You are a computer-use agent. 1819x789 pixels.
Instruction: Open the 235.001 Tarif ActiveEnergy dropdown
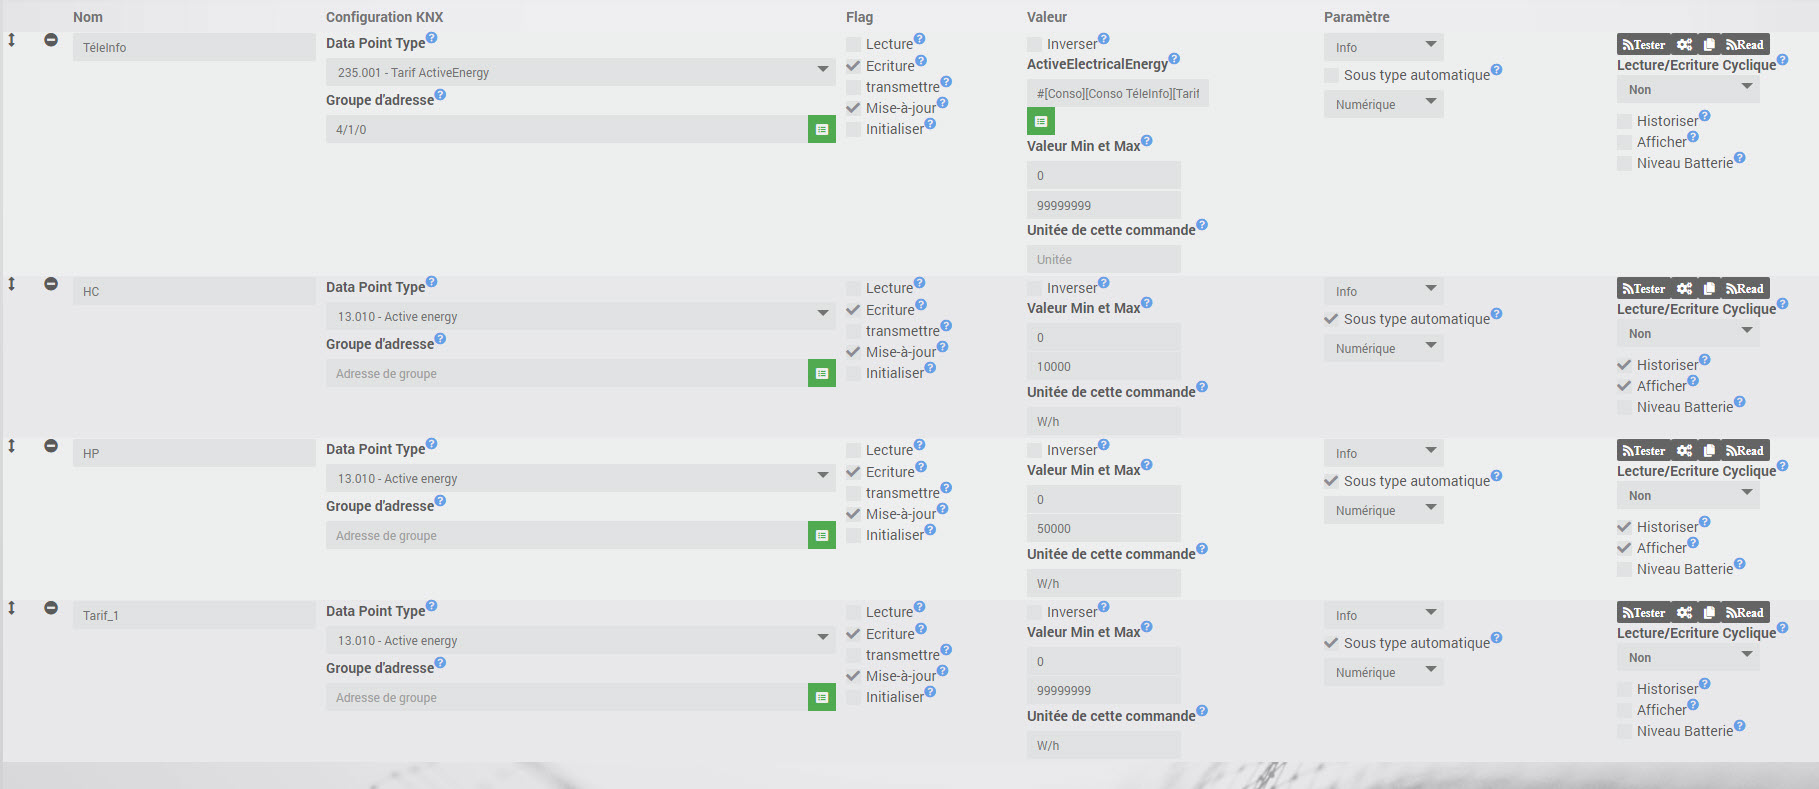click(580, 72)
